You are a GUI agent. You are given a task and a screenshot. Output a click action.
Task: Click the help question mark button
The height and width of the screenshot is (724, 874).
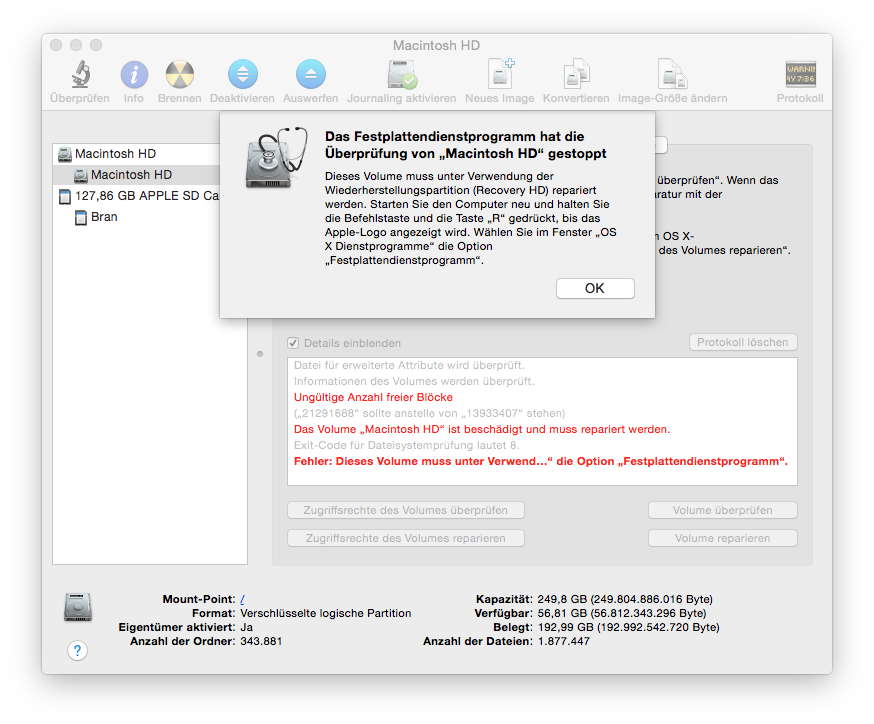(x=77, y=650)
